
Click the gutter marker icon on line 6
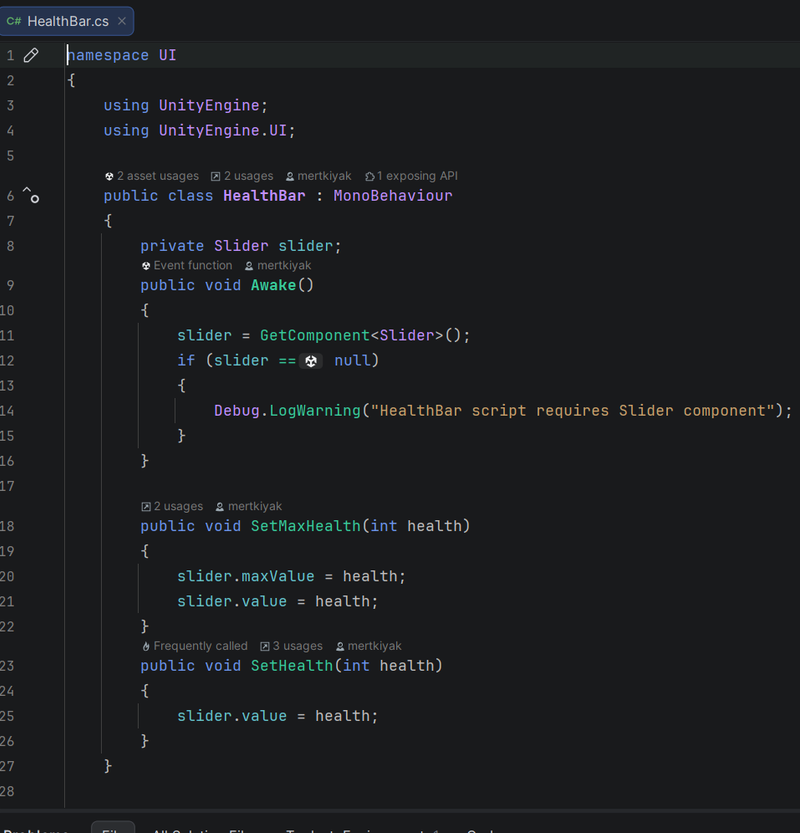(x=31, y=195)
